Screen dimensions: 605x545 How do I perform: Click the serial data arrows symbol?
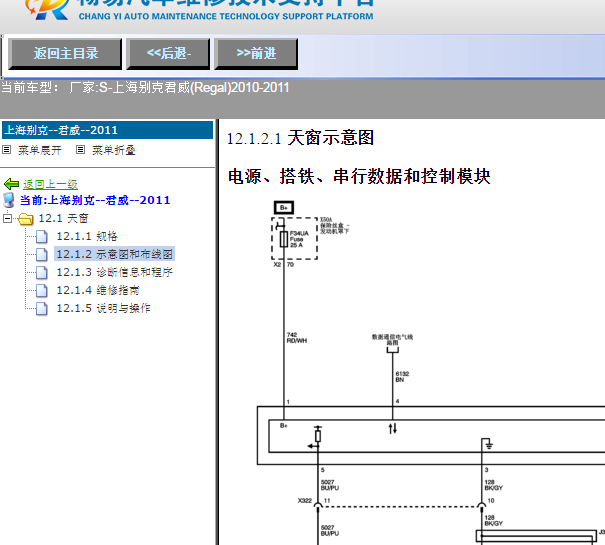(x=392, y=428)
